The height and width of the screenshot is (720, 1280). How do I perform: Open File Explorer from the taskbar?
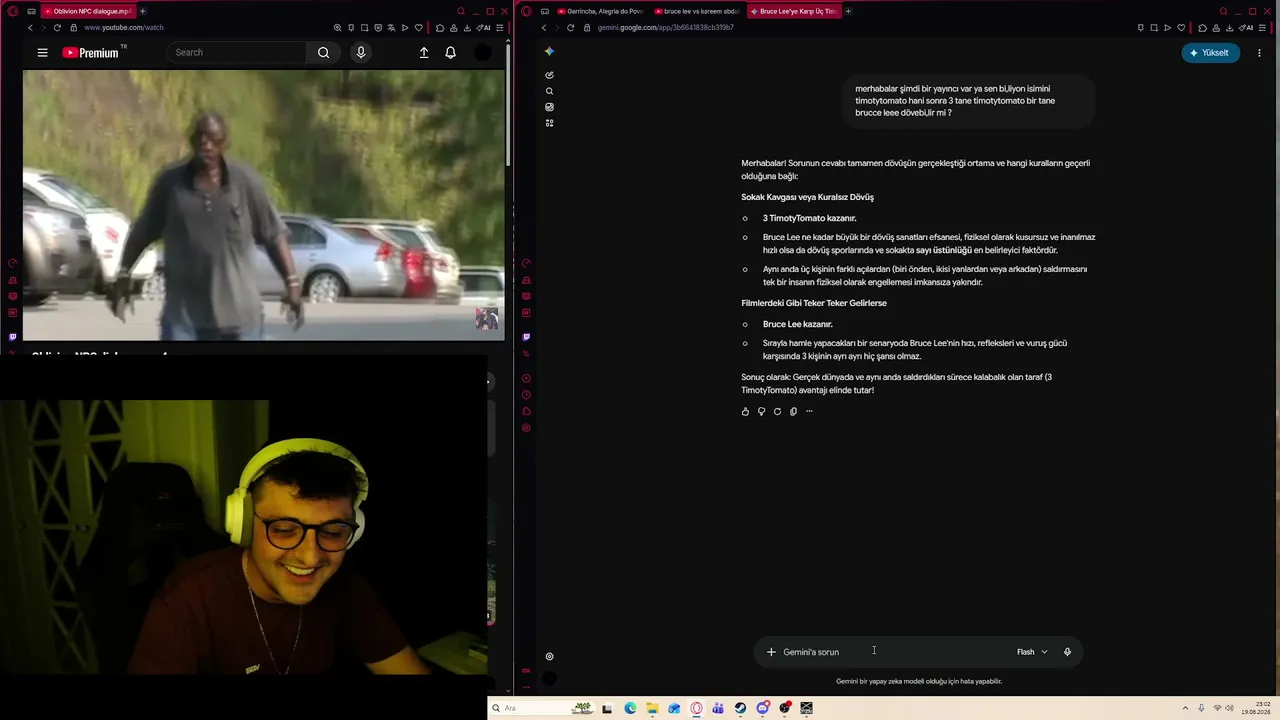pos(652,708)
